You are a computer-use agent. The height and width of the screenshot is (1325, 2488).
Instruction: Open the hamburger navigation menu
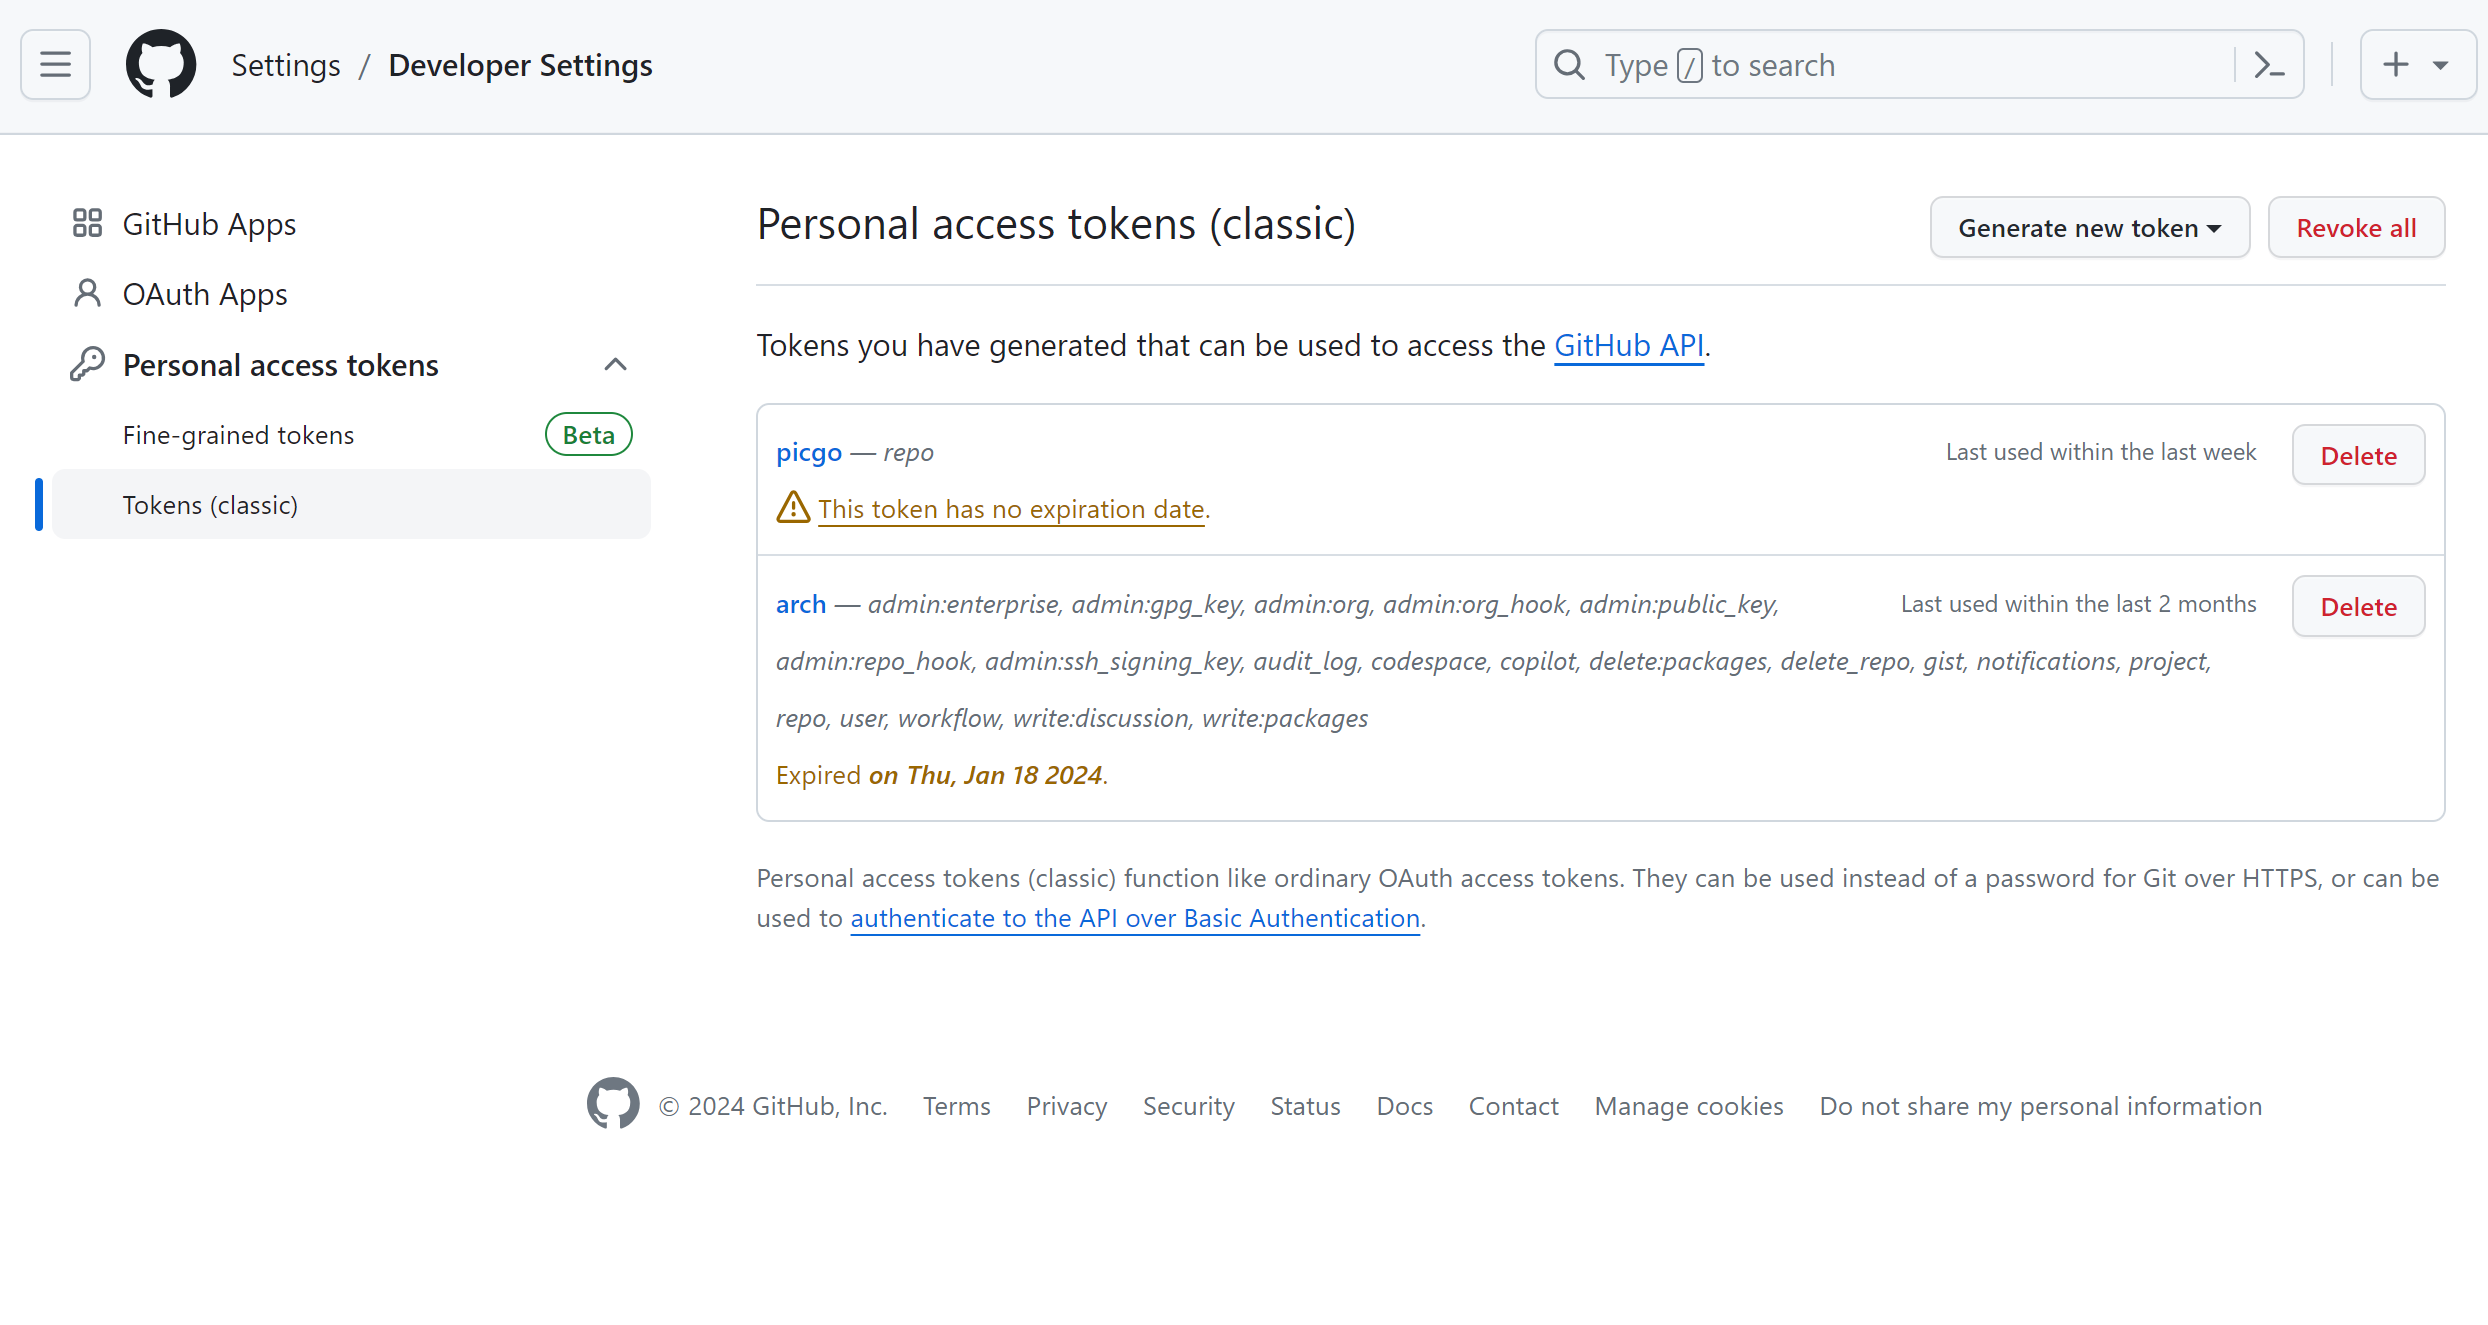(x=55, y=65)
